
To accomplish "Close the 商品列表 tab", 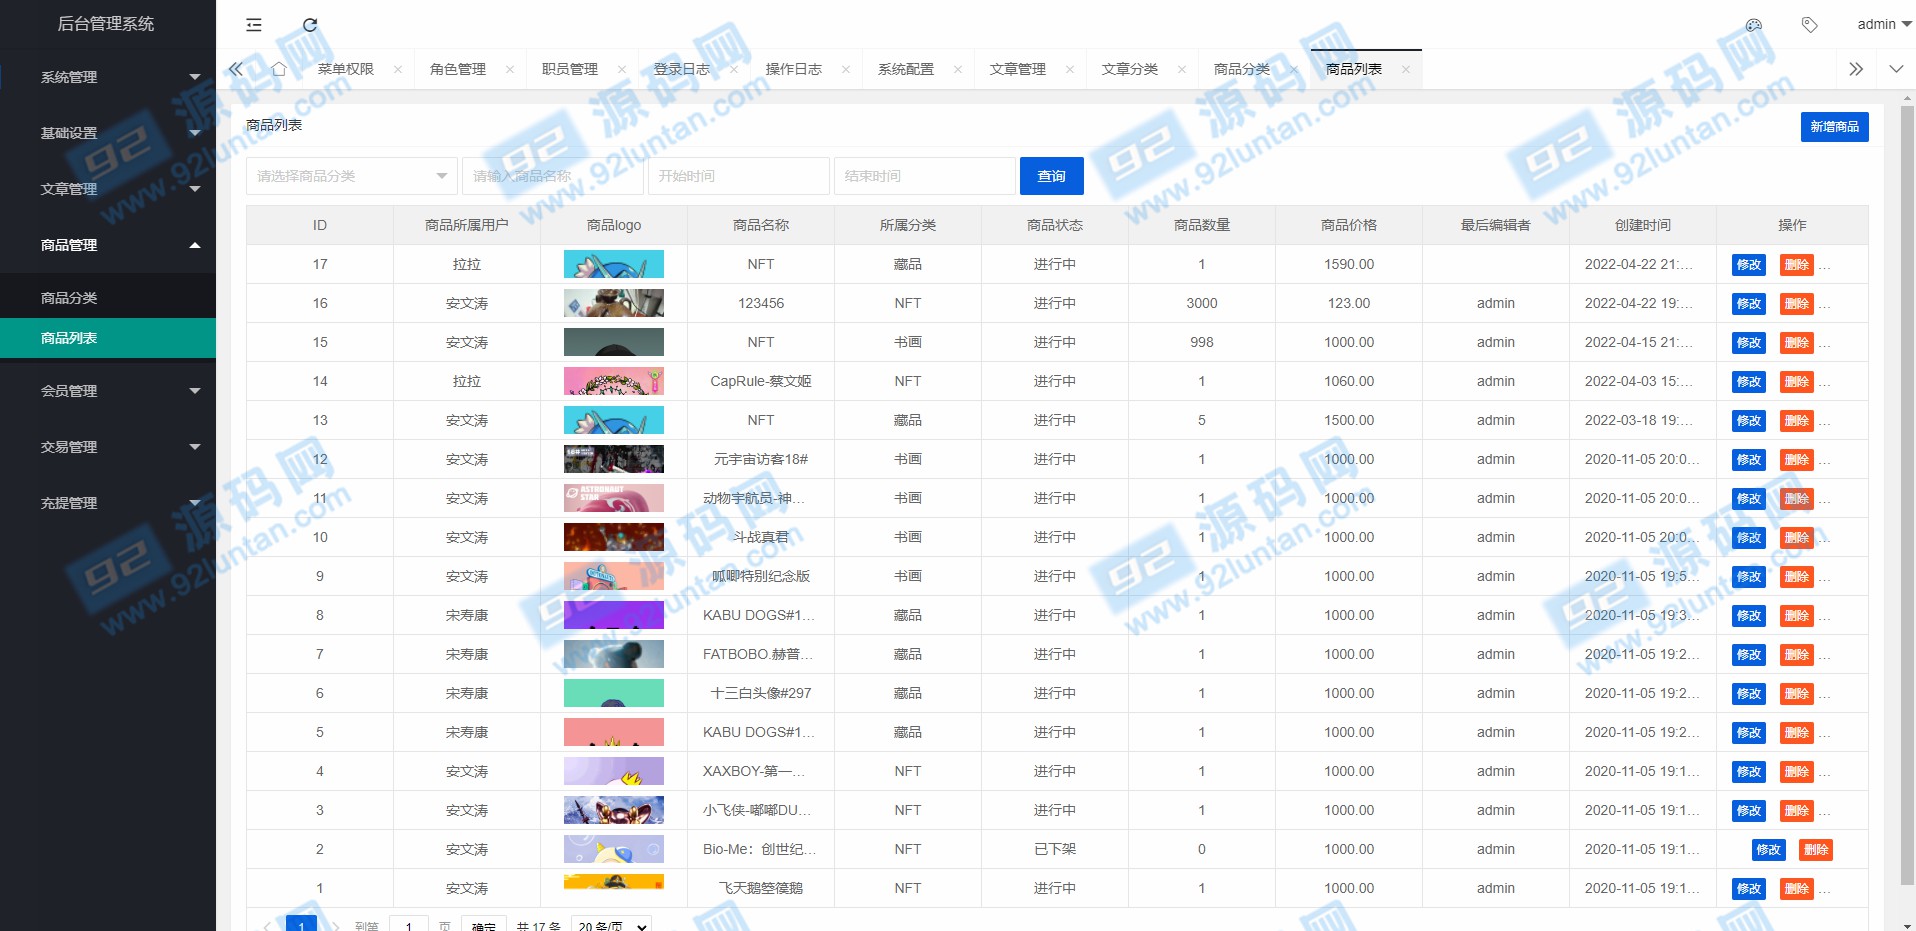I will [x=1406, y=70].
